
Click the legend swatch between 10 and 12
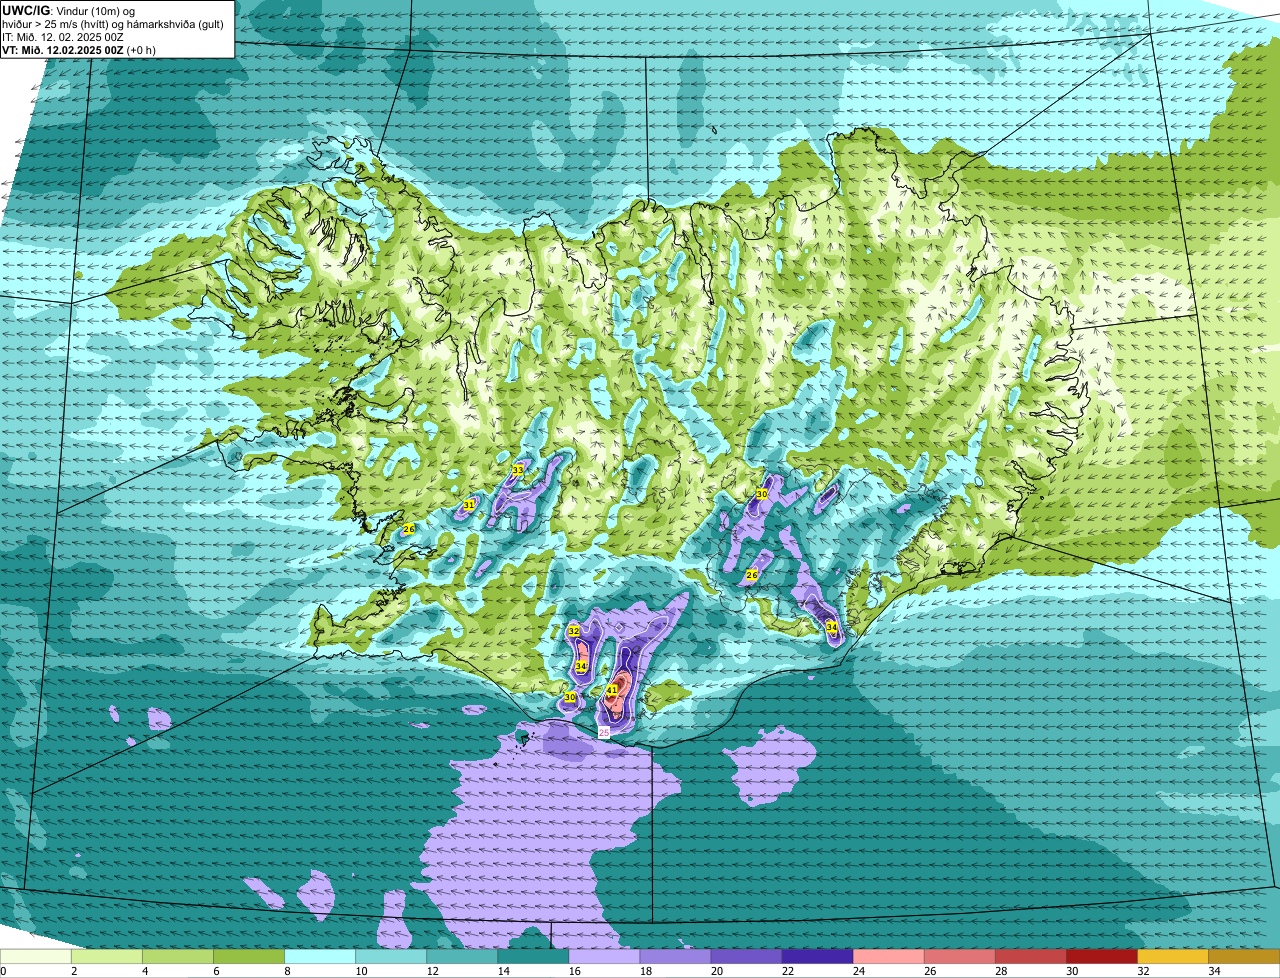[x=391, y=957]
